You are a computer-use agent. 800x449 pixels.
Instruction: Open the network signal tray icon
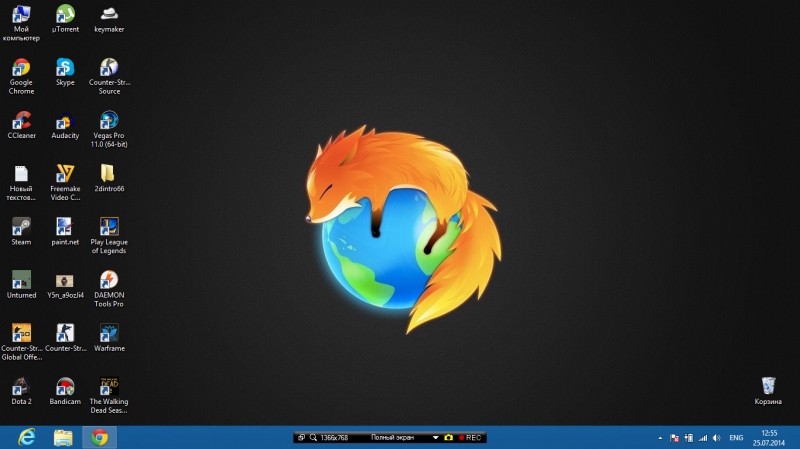(x=703, y=438)
